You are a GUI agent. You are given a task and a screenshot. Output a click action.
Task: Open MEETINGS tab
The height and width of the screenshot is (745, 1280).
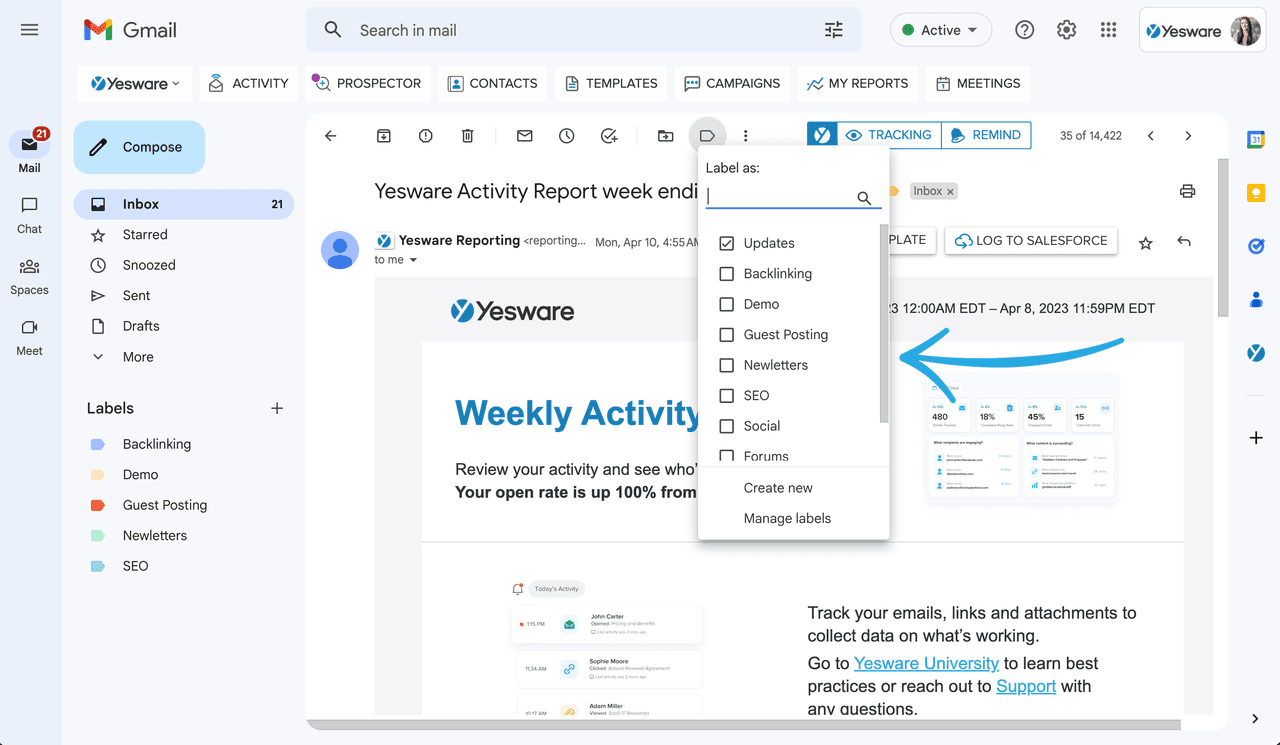coord(978,84)
